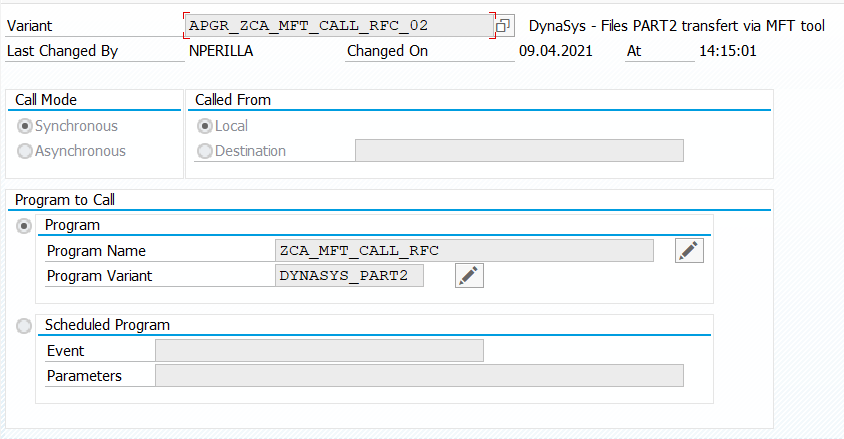Image resolution: width=844 pixels, height=439 pixels.
Task: Pick the Destination radio option
Action: click(x=205, y=151)
